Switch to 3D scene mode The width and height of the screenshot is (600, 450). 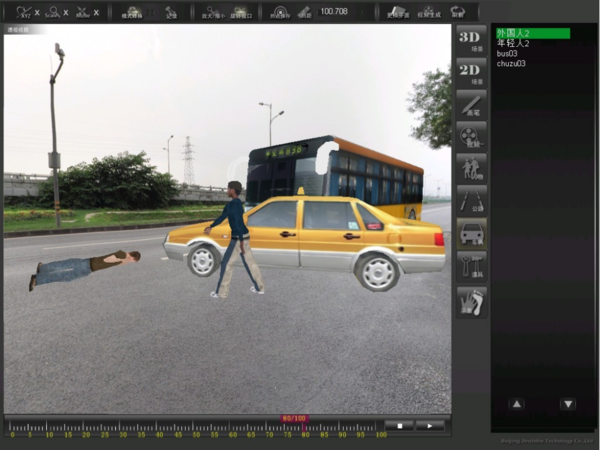(x=471, y=40)
